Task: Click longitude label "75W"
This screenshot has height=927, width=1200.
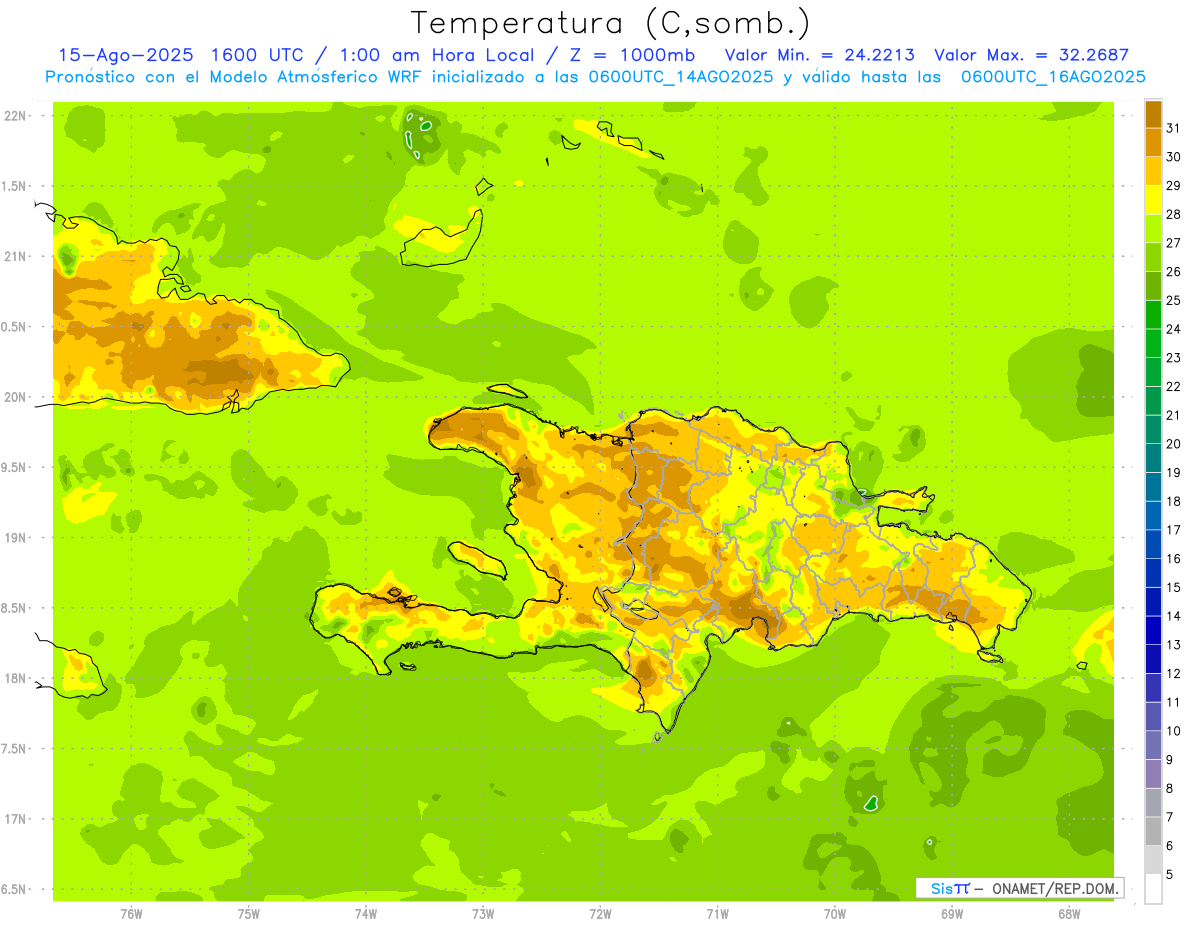Action: point(248,914)
